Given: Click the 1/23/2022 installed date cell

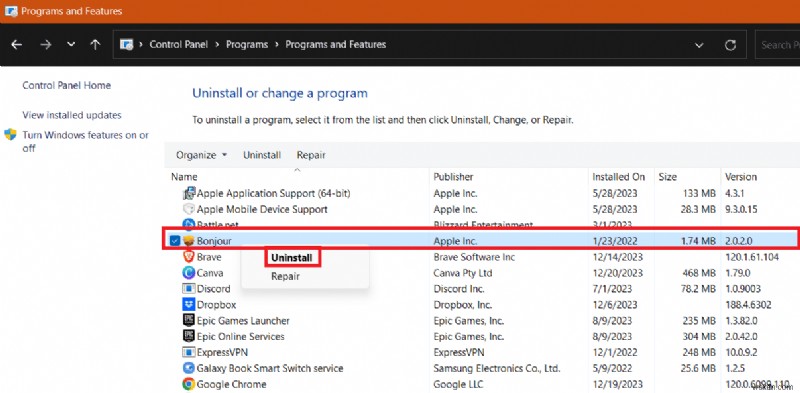Looking at the screenshot, I should [x=615, y=241].
